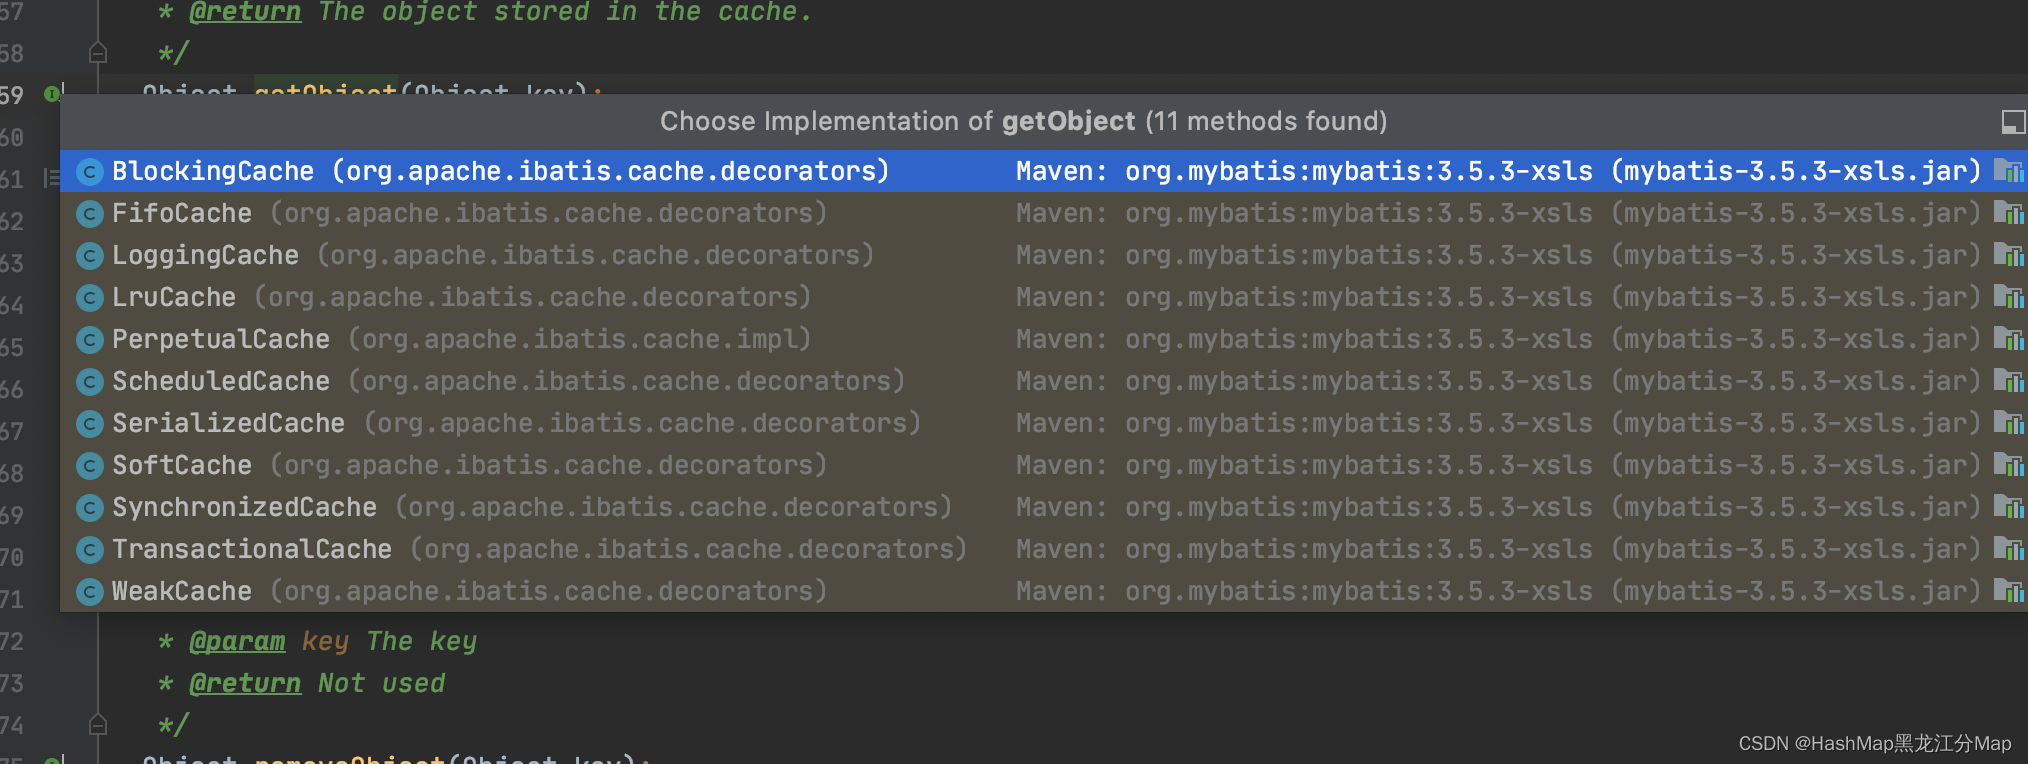Click Maven library text in SoftCache row
The height and width of the screenshot is (764, 2028).
tap(1498, 465)
